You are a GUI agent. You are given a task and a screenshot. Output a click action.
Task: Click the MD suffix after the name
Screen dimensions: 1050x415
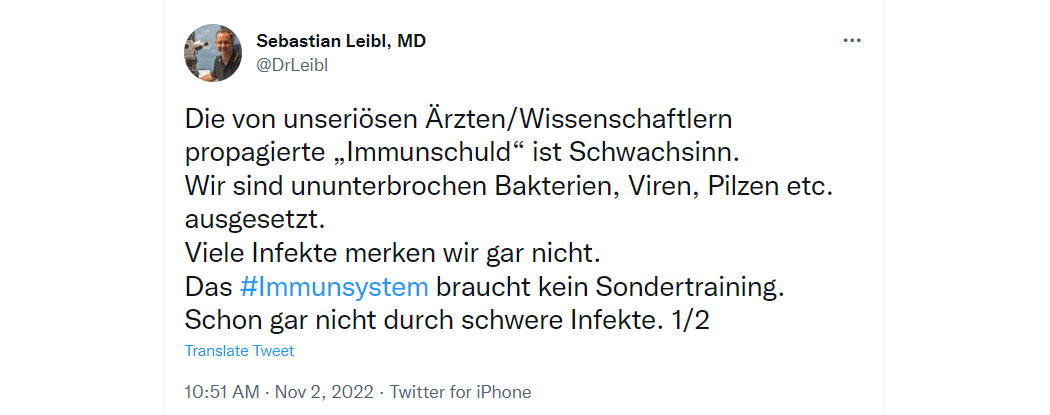pyautogui.click(x=412, y=42)
